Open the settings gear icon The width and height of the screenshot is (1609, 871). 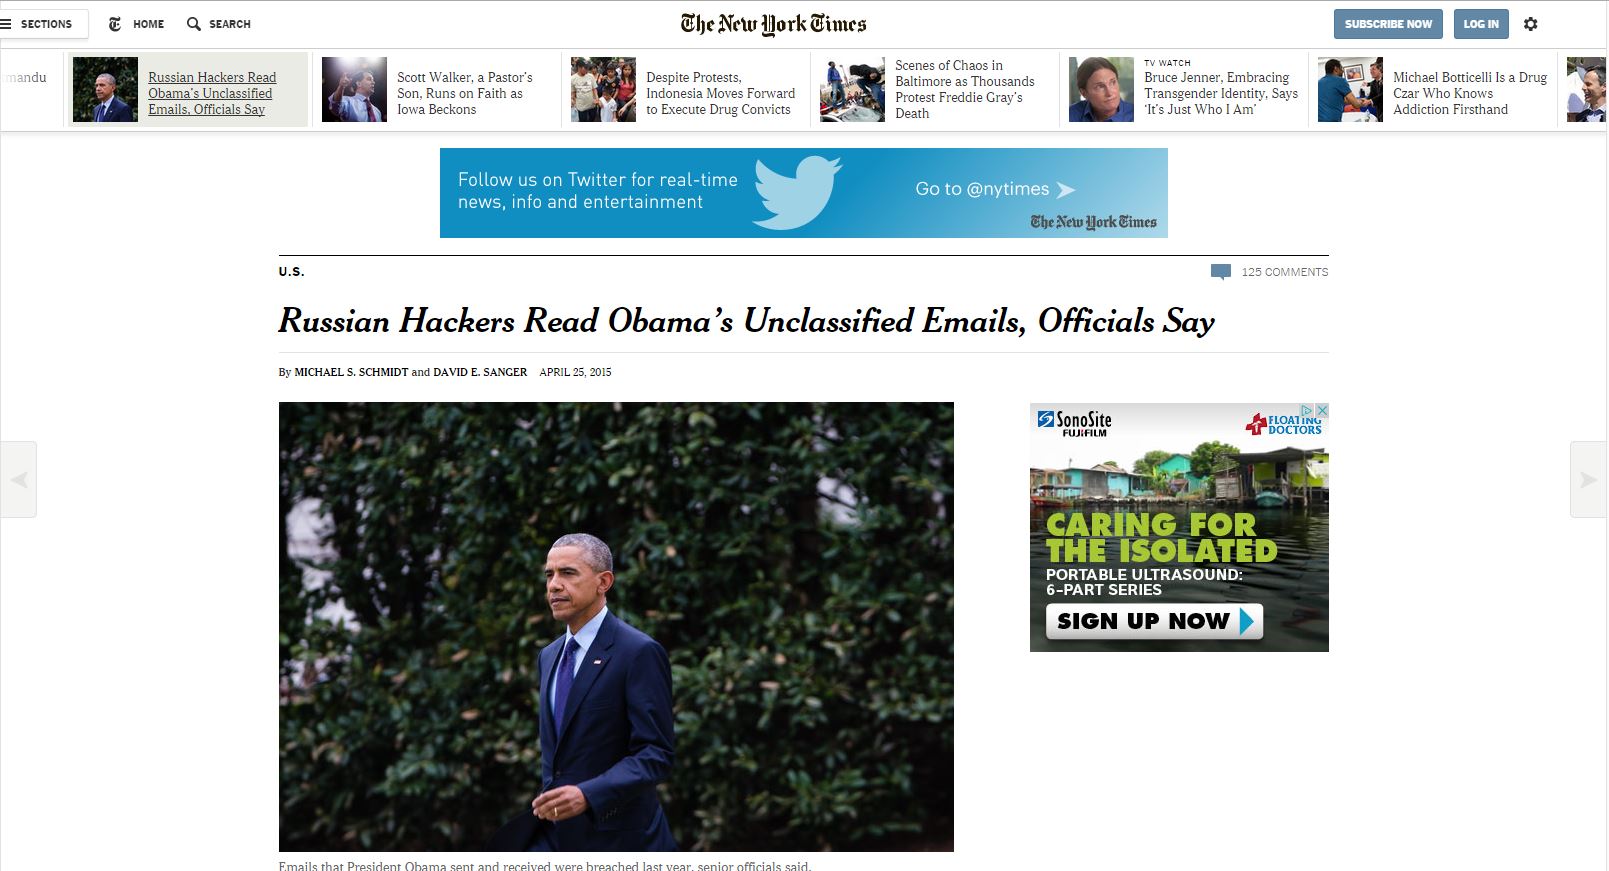(1530, 24)
